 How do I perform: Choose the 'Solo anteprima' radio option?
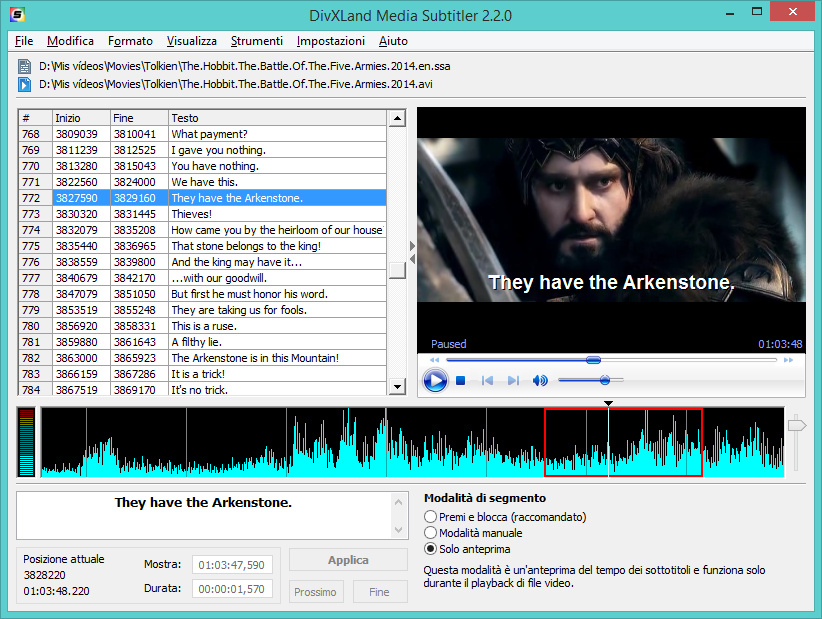pos(431,549)
